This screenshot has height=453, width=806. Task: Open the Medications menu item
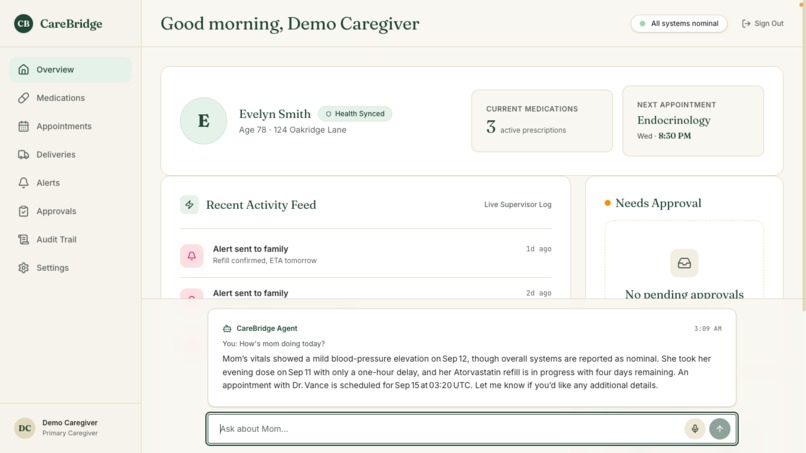coord(70,98)
